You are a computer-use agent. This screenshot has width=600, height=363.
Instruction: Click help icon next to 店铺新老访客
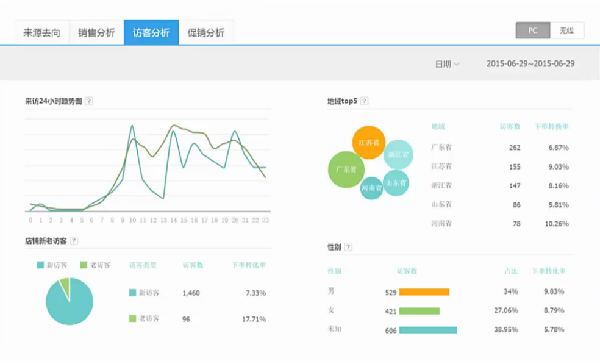(74, 241)
